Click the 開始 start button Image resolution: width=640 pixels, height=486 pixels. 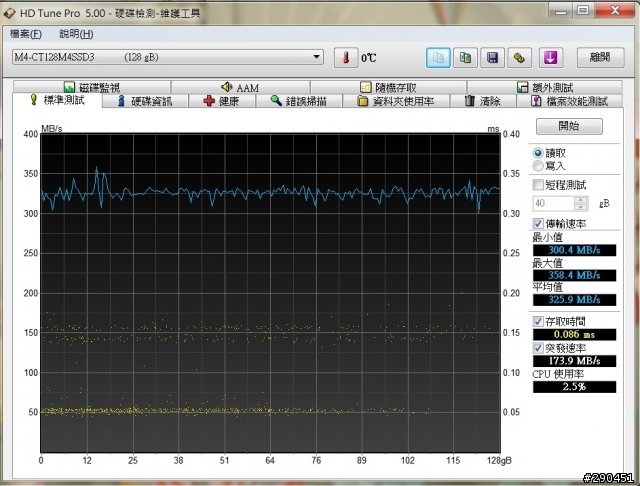[x=569, y=126]
